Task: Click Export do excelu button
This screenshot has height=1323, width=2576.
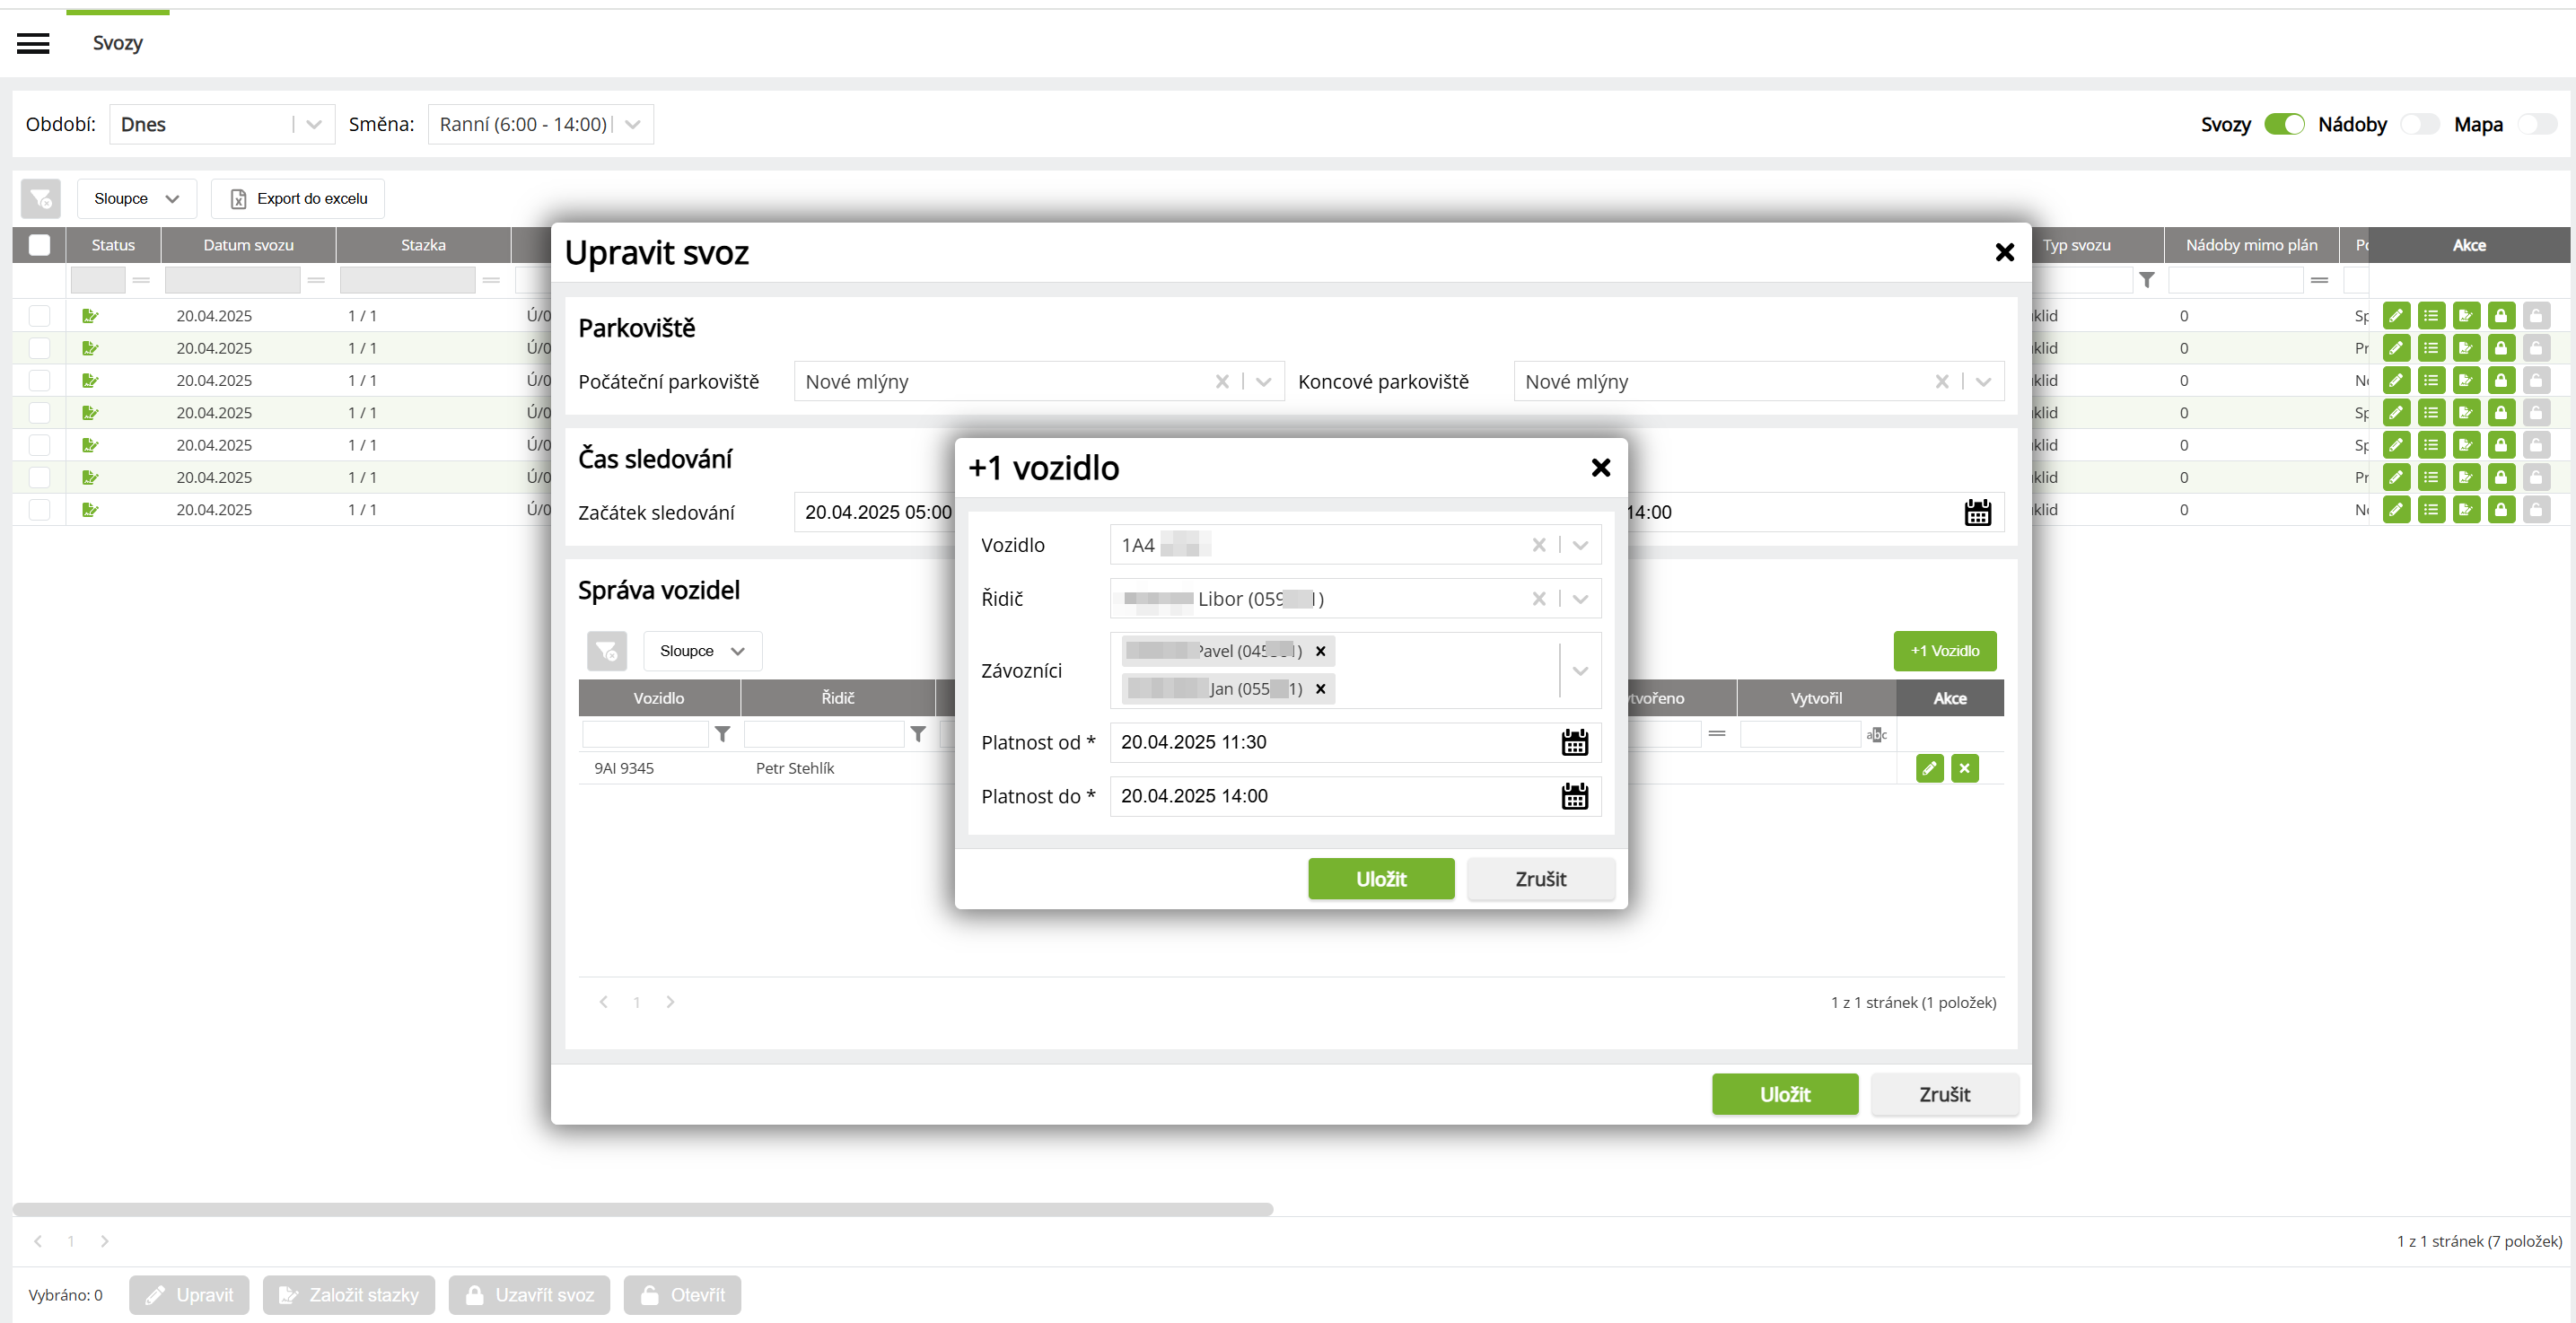Action: click(298, 199)
